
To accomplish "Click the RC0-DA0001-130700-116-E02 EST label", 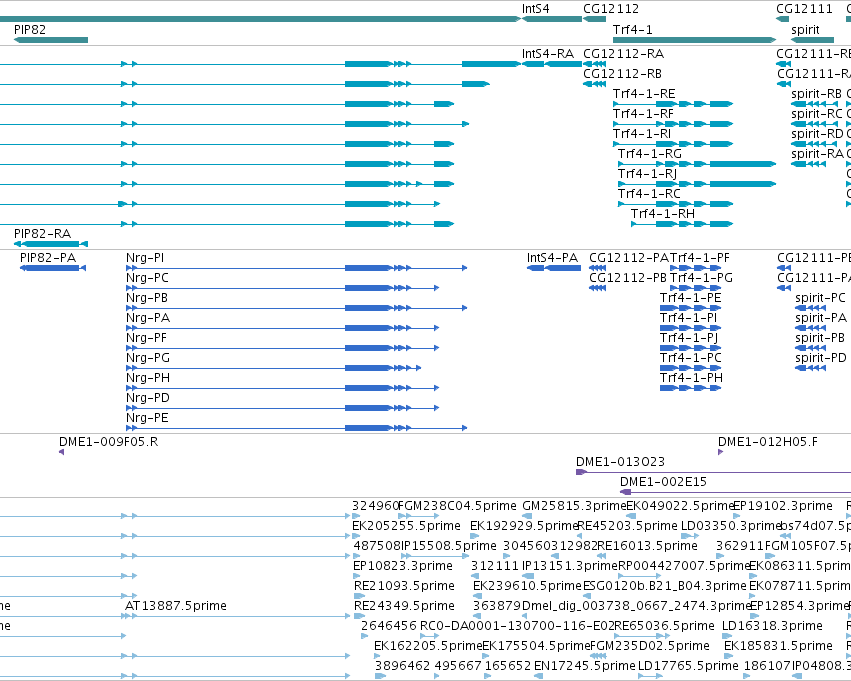I will 517,626.
